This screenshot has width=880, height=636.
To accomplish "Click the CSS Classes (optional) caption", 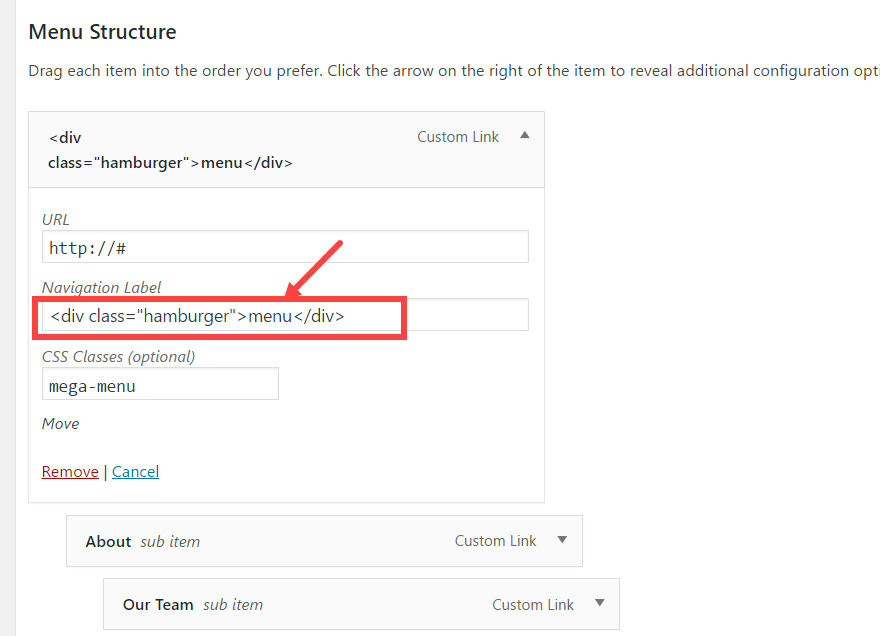I will coord(118,356).
